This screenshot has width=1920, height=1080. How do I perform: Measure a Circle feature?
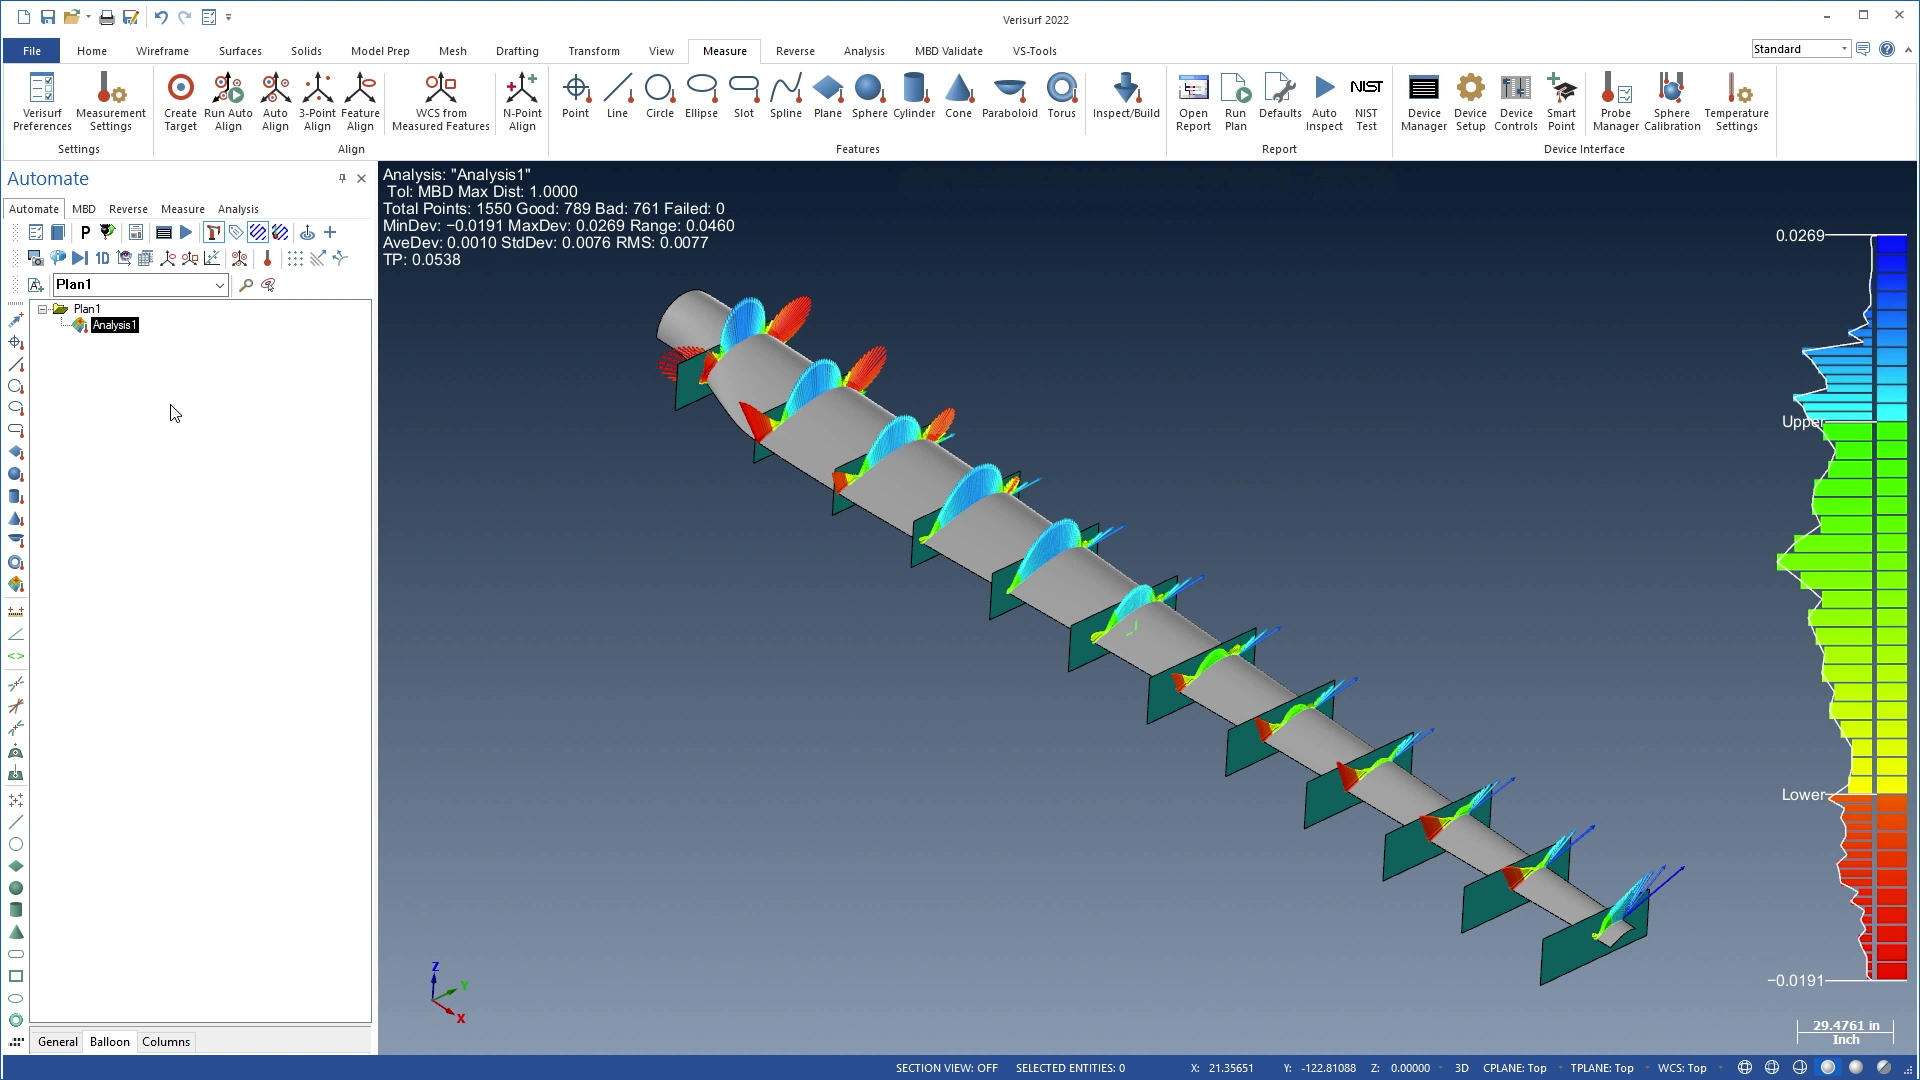(660, 96)
